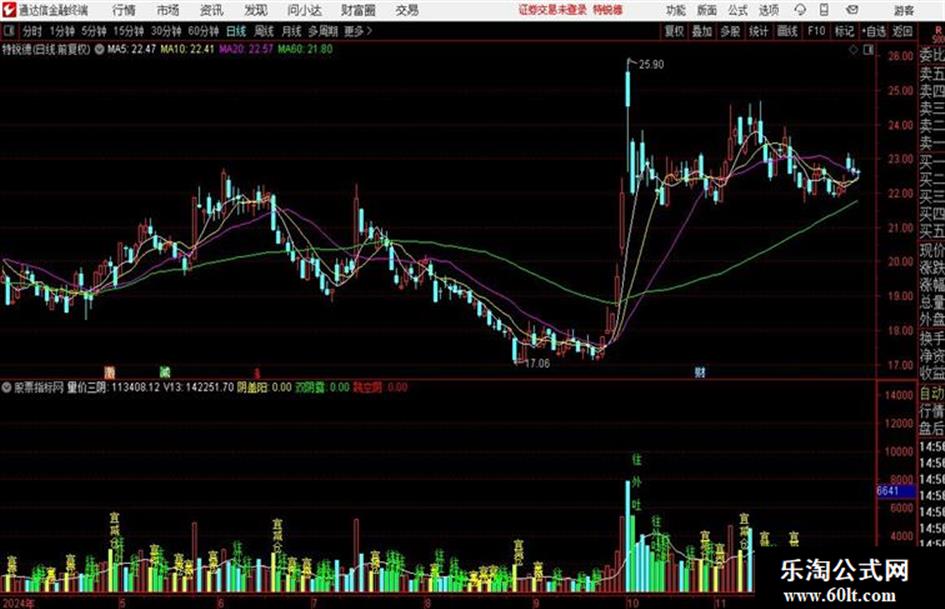This screenshot has height=609, width=945.
Task: Click the 复权 toolbar button
Action: (x=674, y=31)
